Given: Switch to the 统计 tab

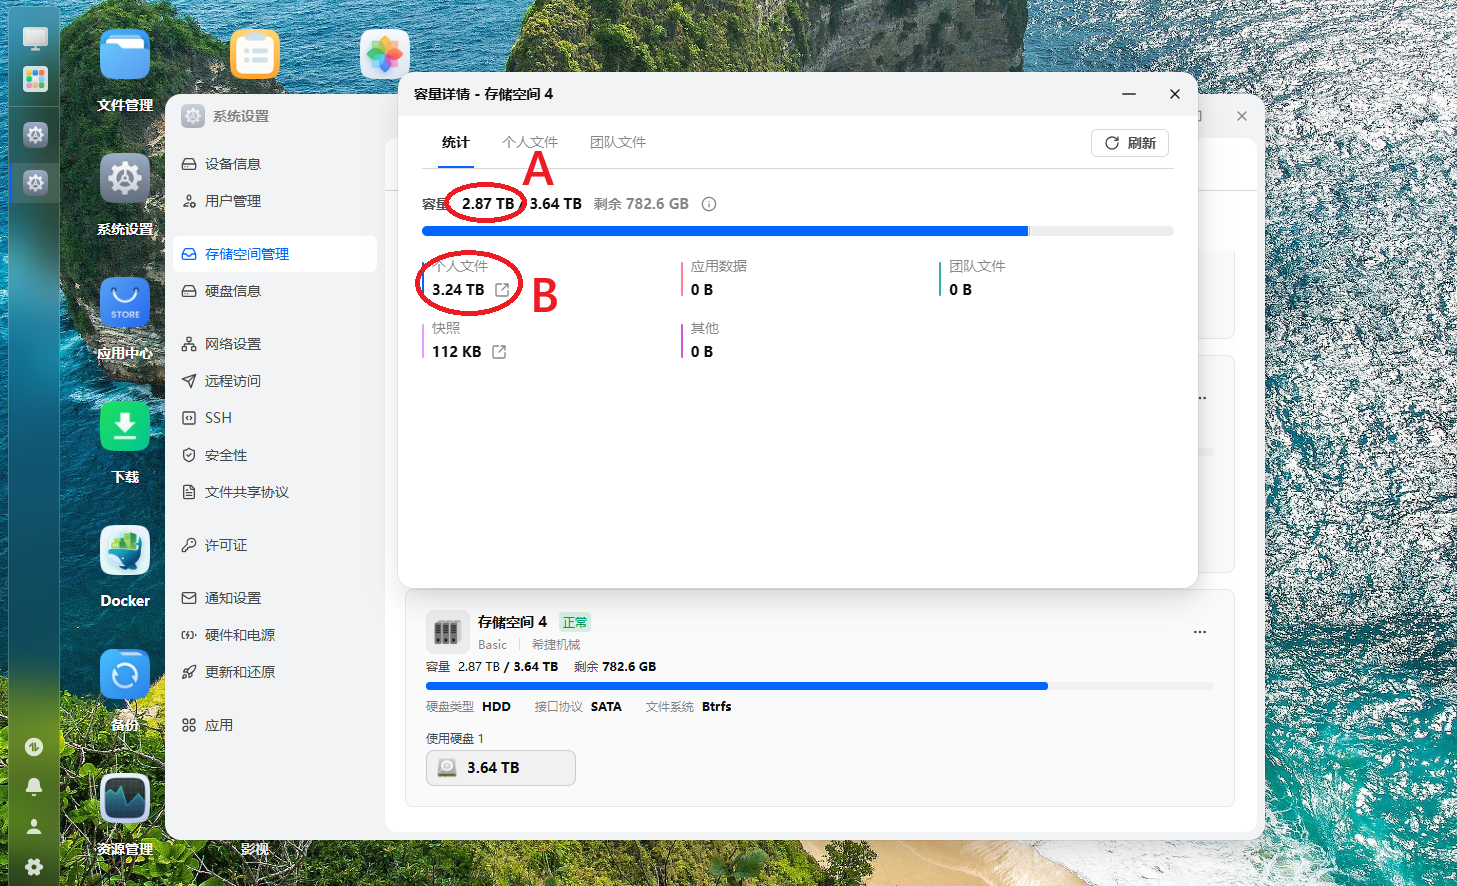Looking at the screenshot, I should point(455,143).
